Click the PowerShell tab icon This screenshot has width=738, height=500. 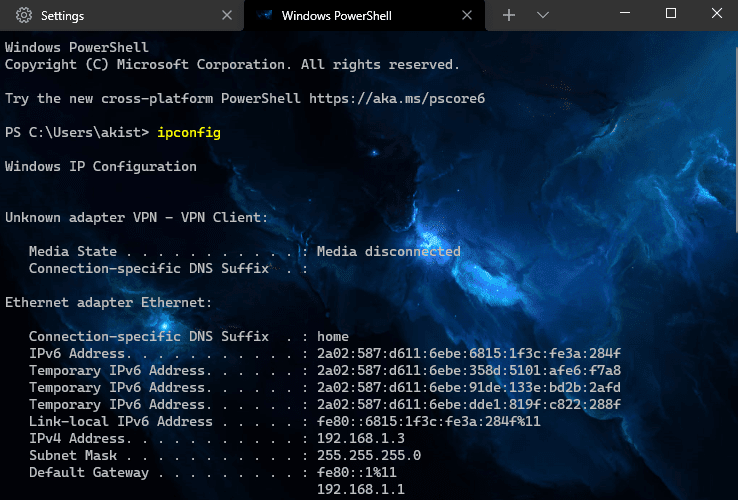coord(265,16)
